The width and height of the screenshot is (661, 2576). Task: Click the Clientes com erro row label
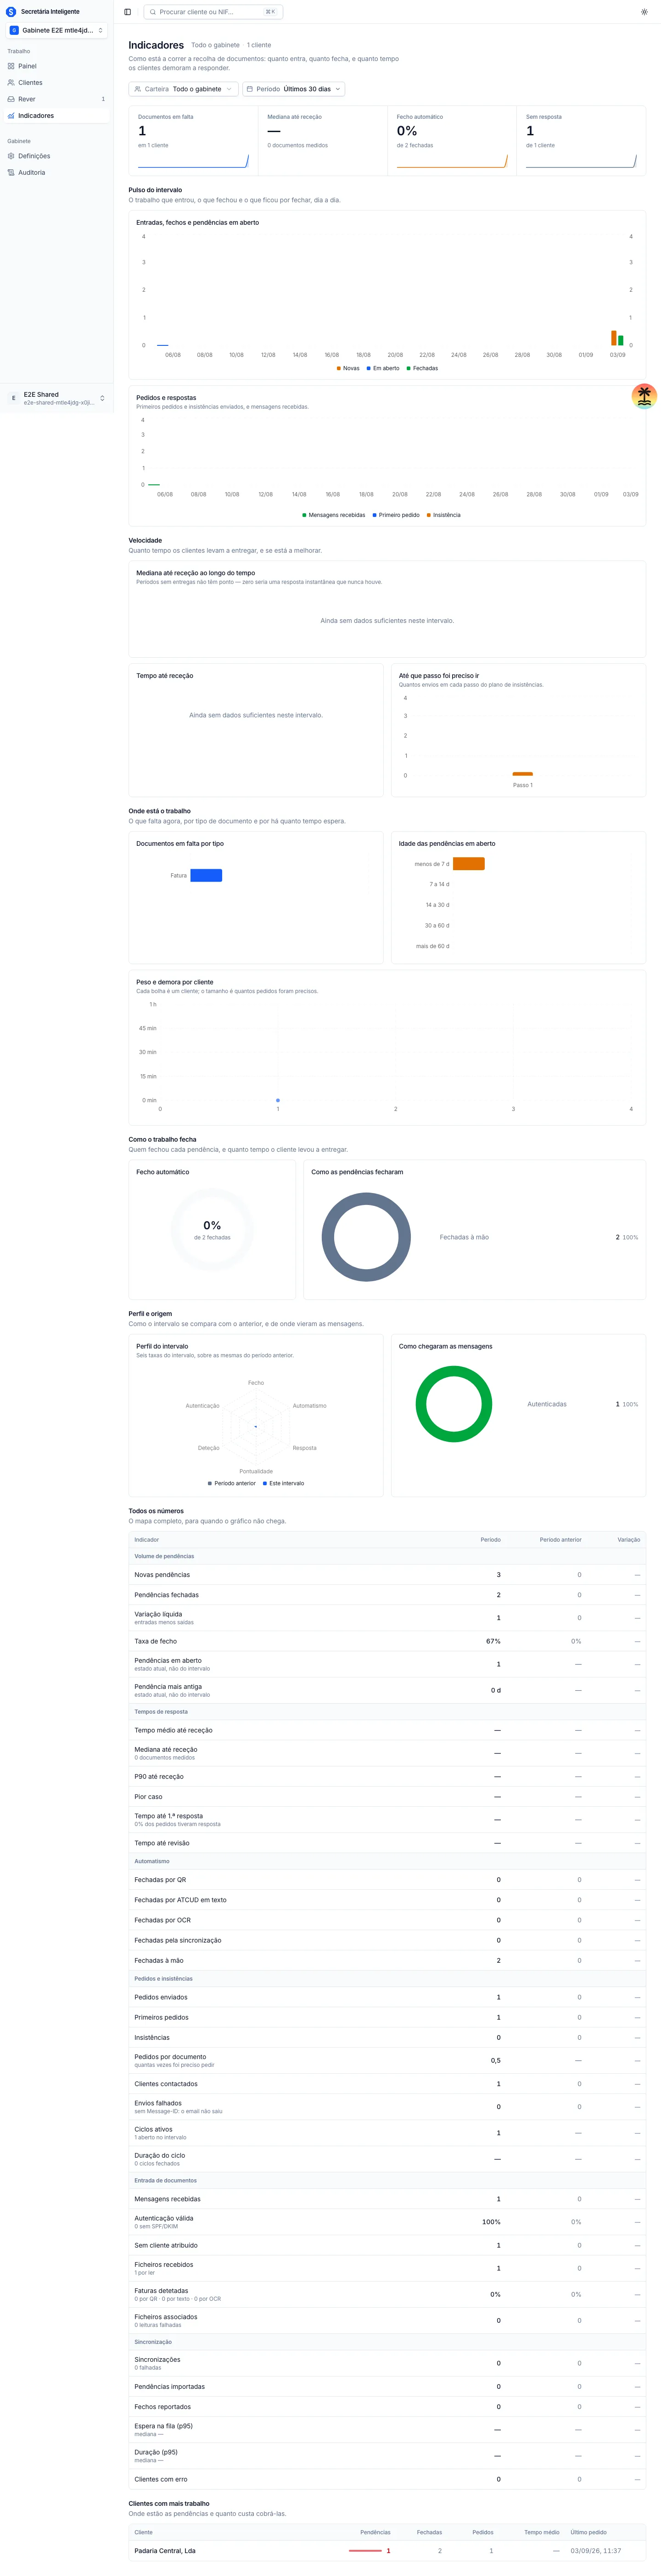[x=161, y=2479]
